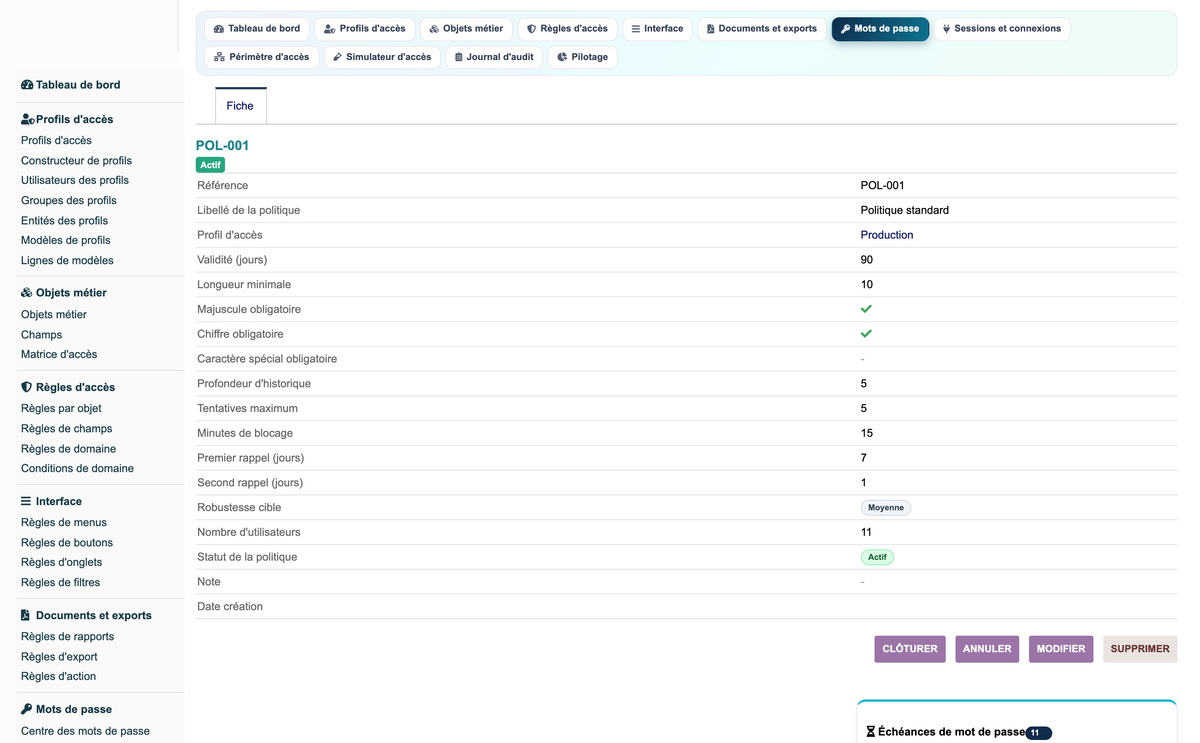Follow the Production profile link
Screen dimensions: 1200x743
pos(887,235)
